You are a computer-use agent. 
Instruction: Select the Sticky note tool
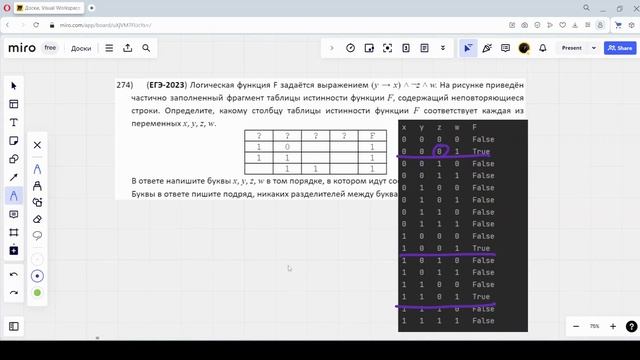pos(13,141)
